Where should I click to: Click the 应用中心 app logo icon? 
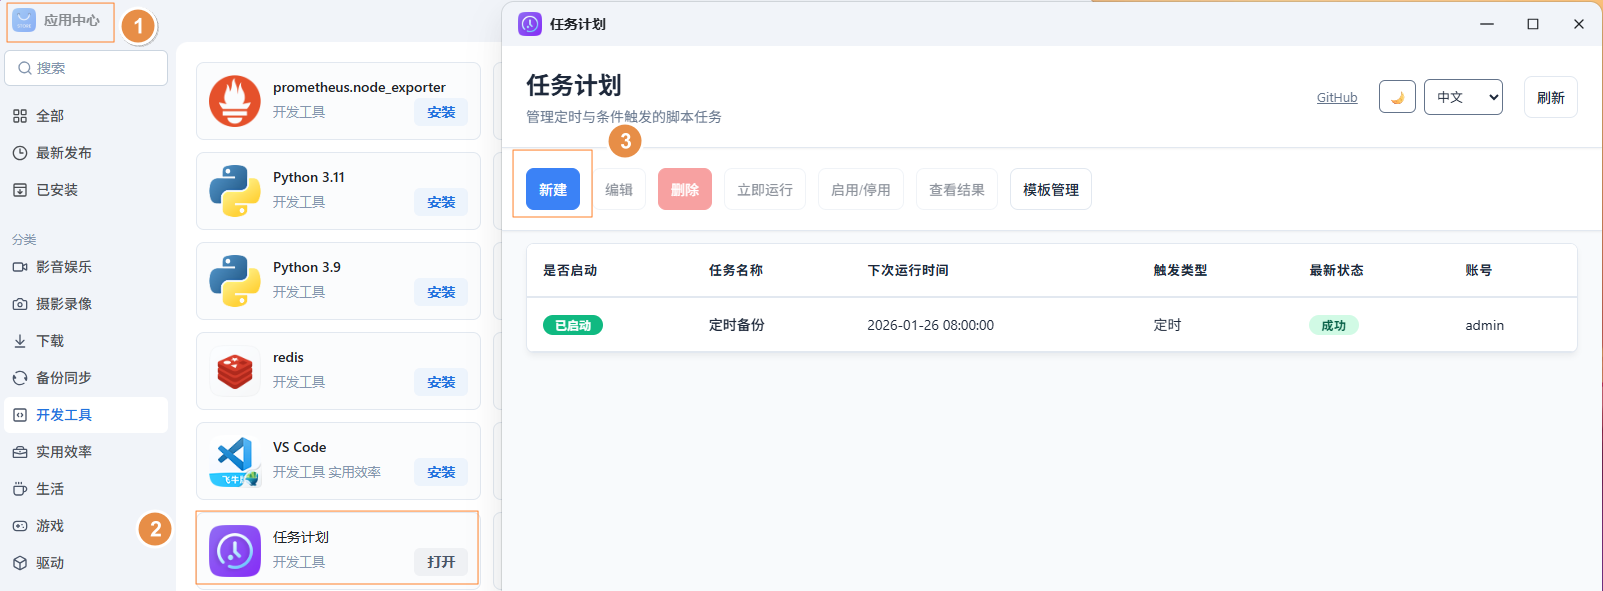coord(24,20)
